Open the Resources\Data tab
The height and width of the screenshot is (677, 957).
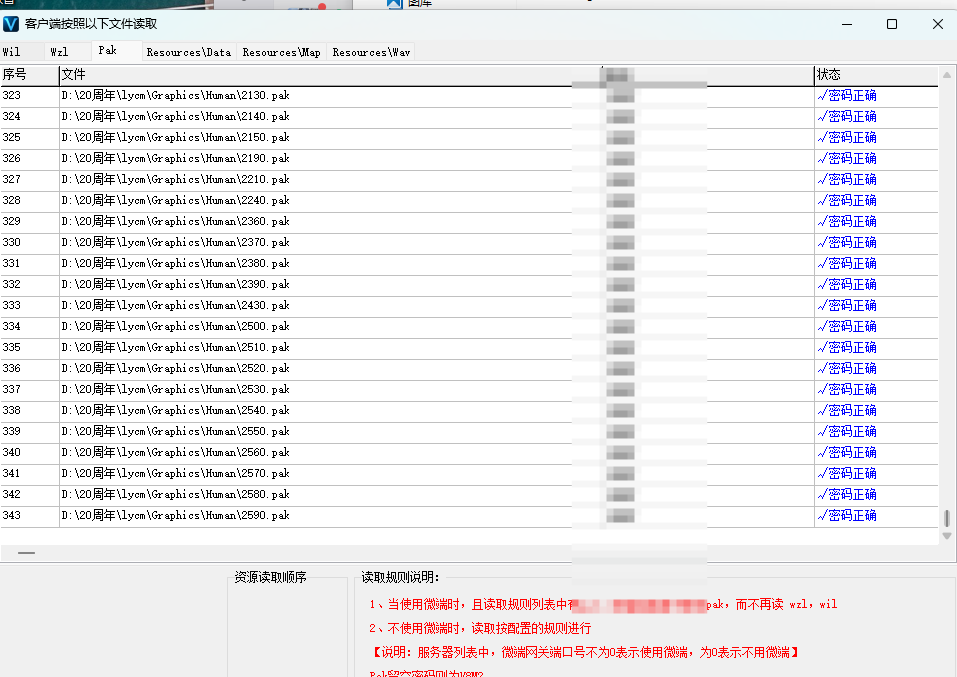click(189, 52)
